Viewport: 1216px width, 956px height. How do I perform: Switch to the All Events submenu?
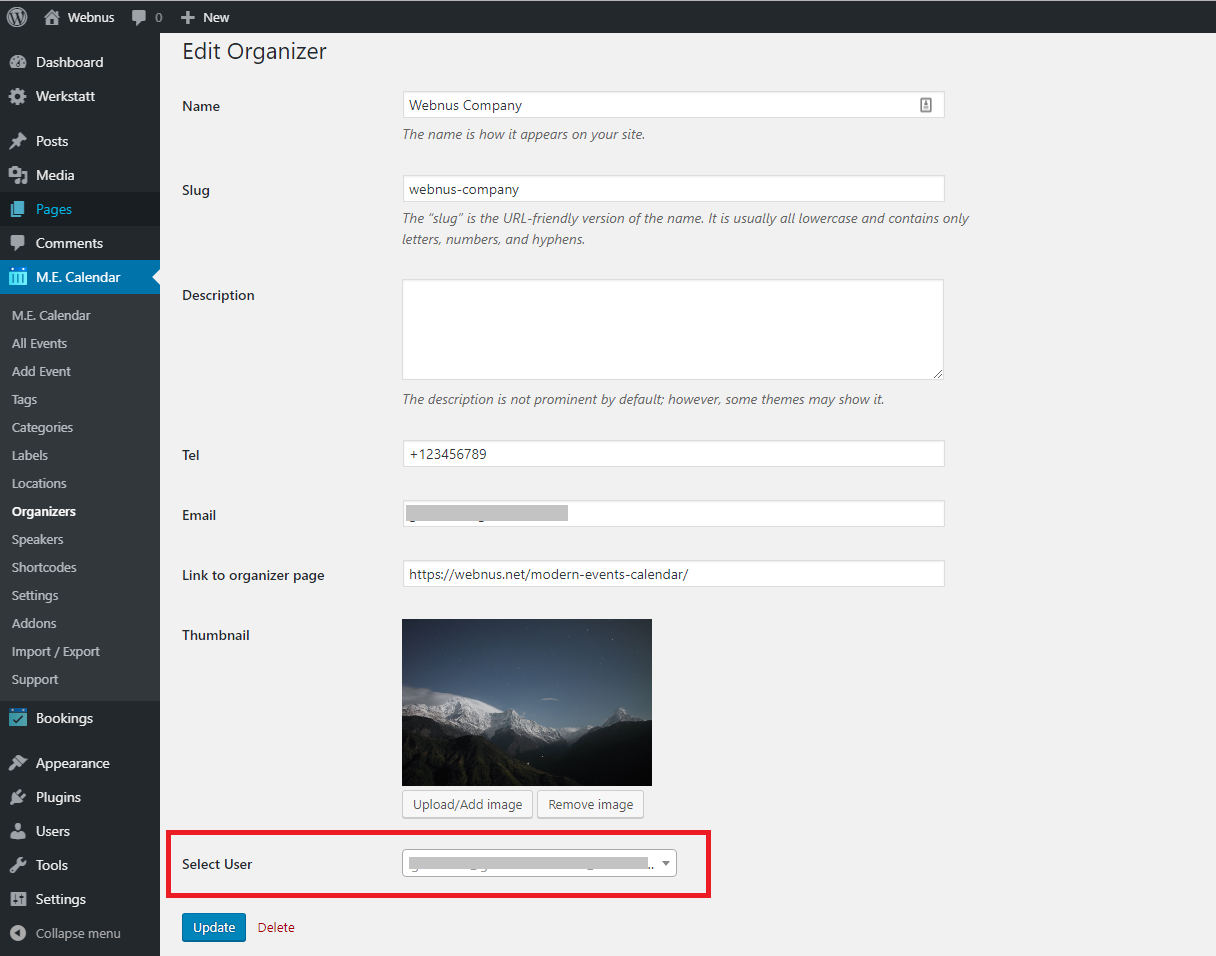(38, 343)
